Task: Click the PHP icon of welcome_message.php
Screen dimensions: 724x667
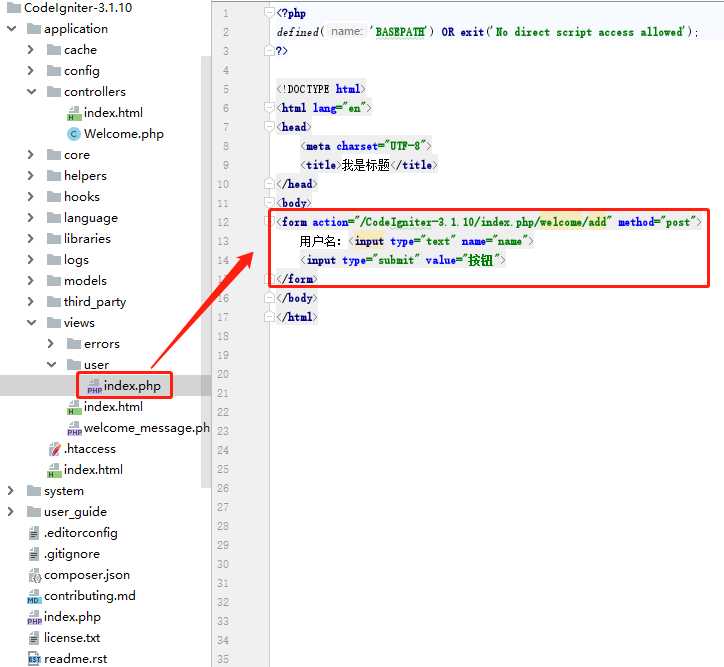Action: 74,428
